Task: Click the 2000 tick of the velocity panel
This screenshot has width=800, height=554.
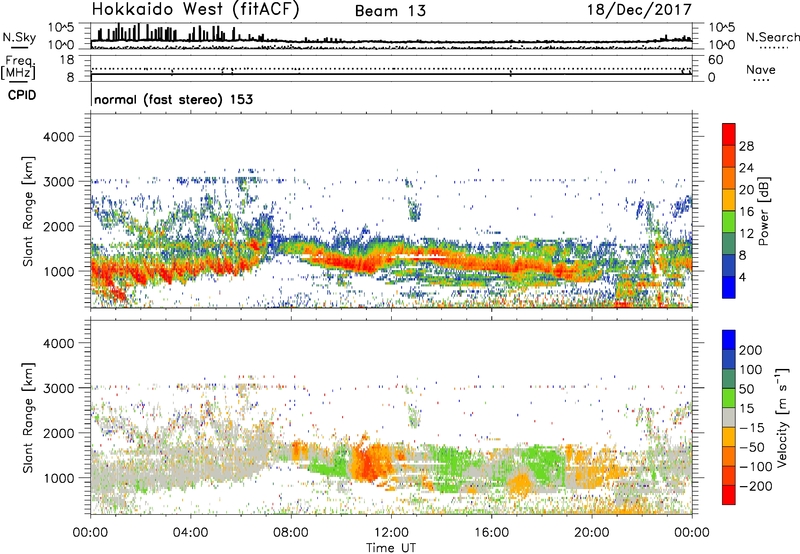Action: tap(59, 433)
